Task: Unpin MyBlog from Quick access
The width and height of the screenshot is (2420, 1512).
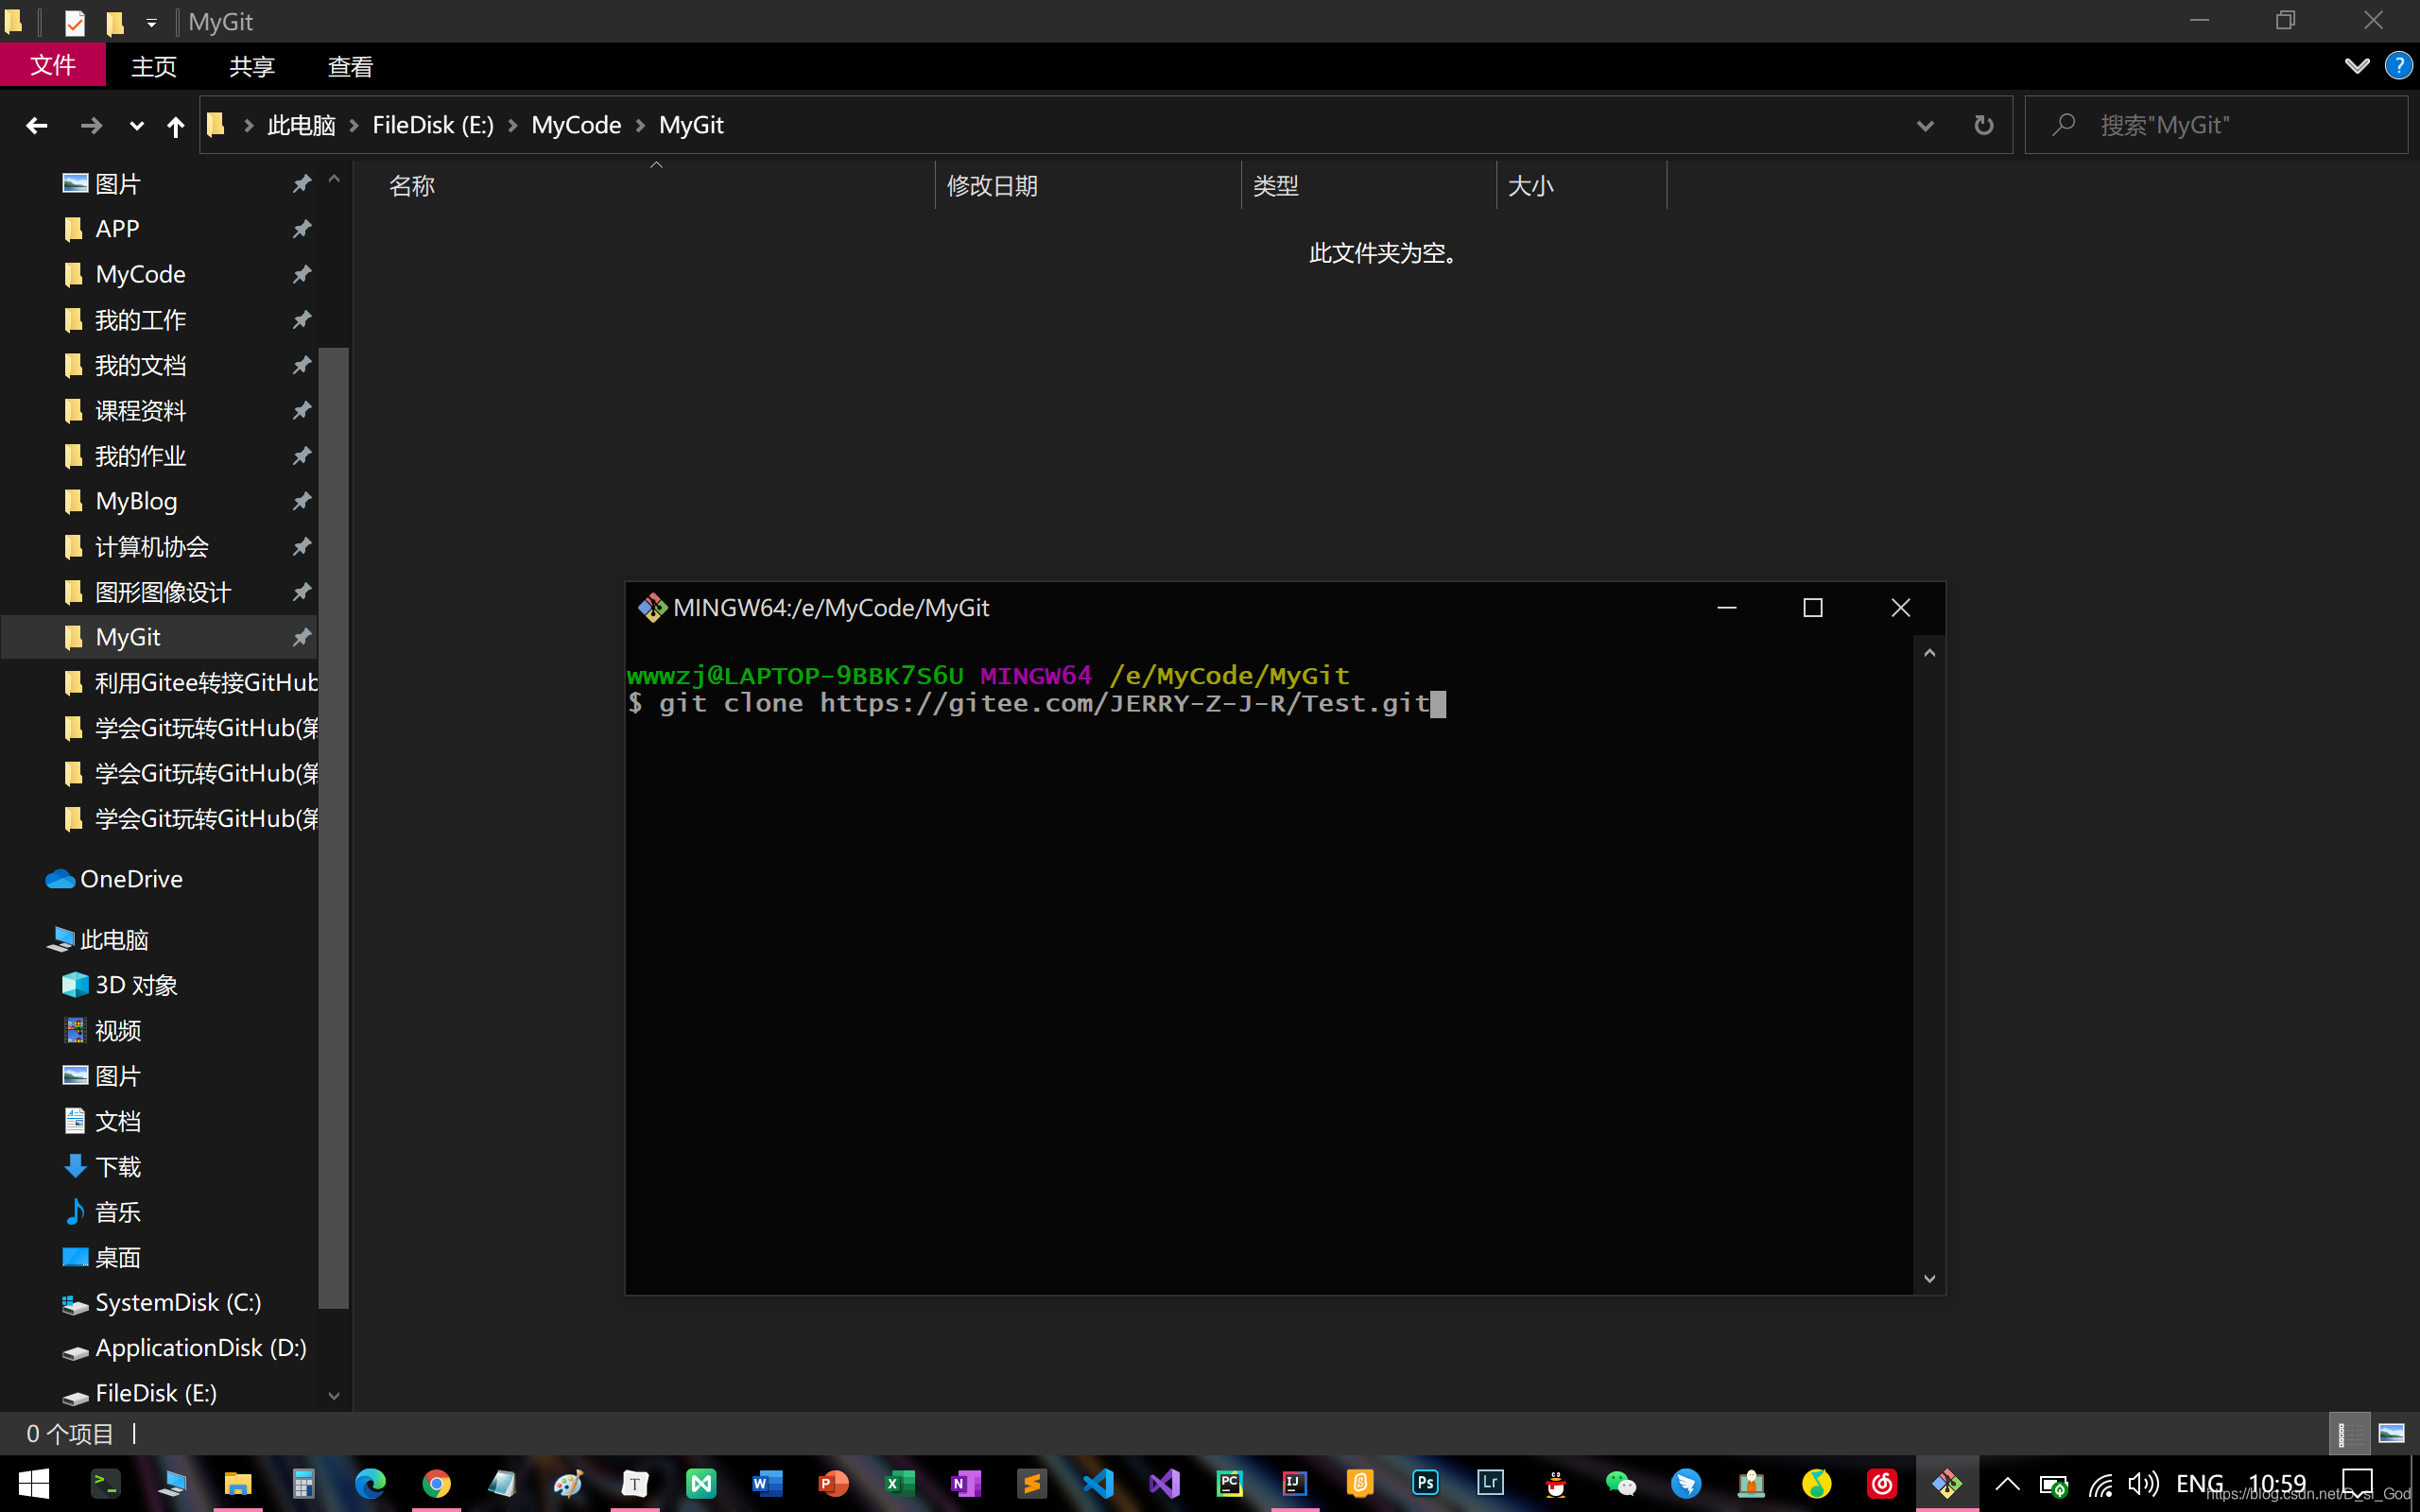Action: pyautogui.click(x=301, y=501)
